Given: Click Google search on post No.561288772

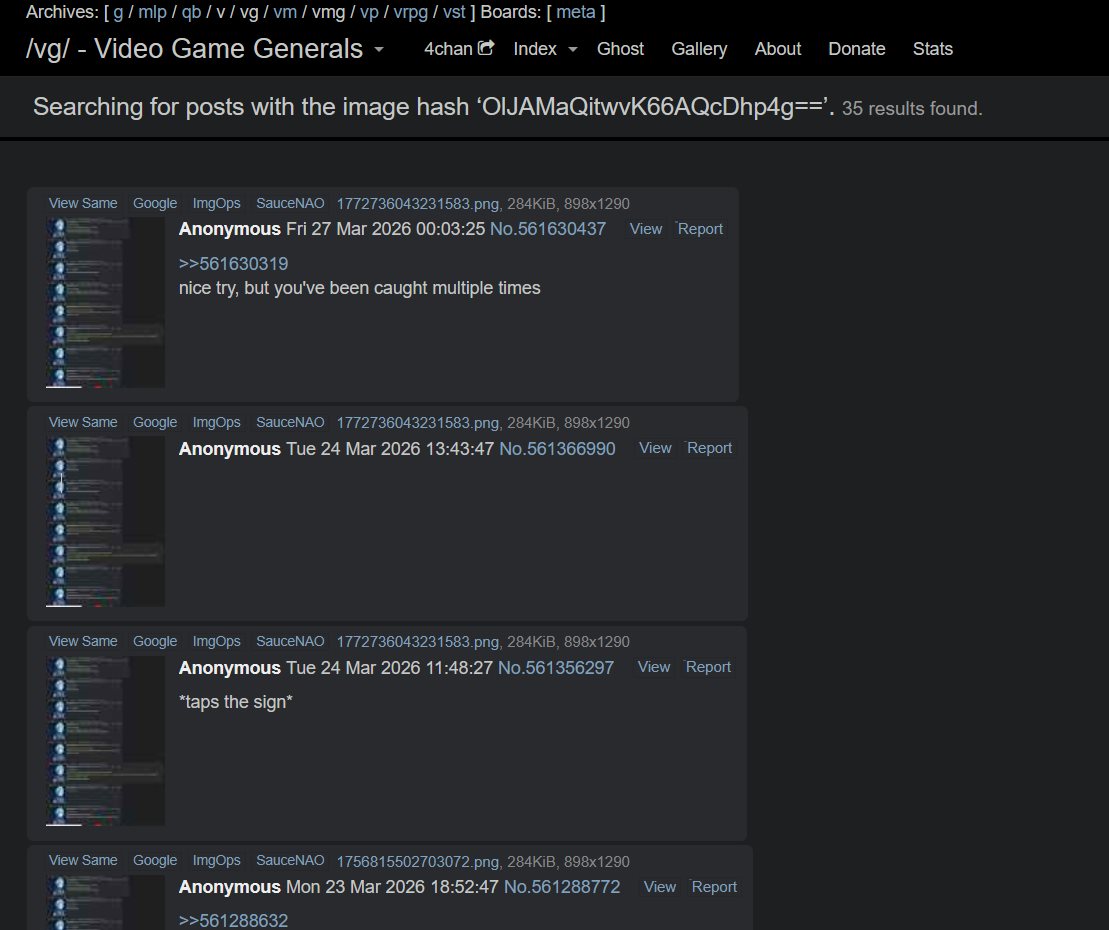Looking at the screenshot, I should click(x=155, y=861).
